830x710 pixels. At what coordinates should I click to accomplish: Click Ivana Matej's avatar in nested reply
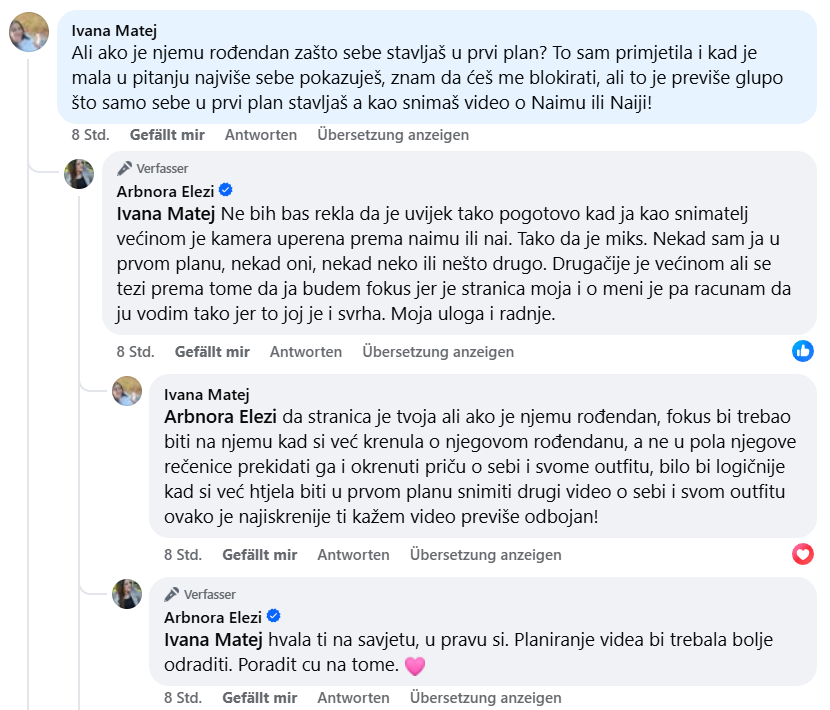[127, 391]
